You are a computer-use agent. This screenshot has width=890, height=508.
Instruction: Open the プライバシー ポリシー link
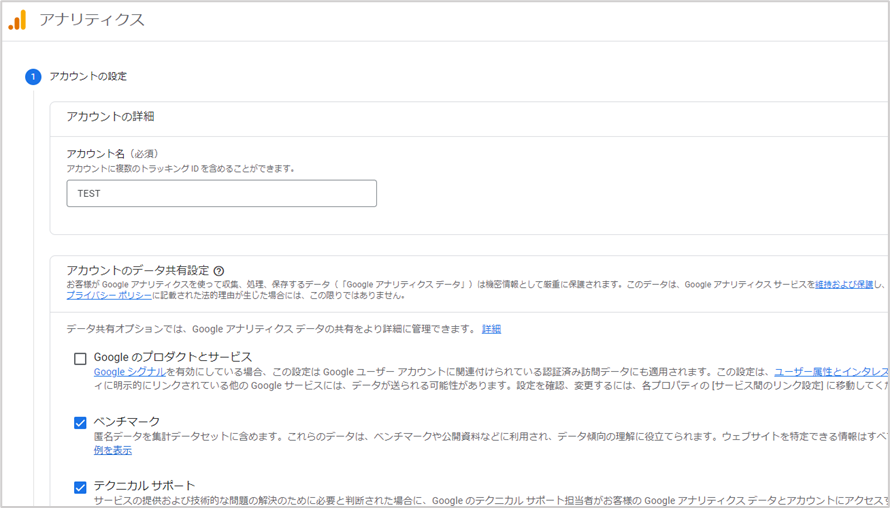109,296
